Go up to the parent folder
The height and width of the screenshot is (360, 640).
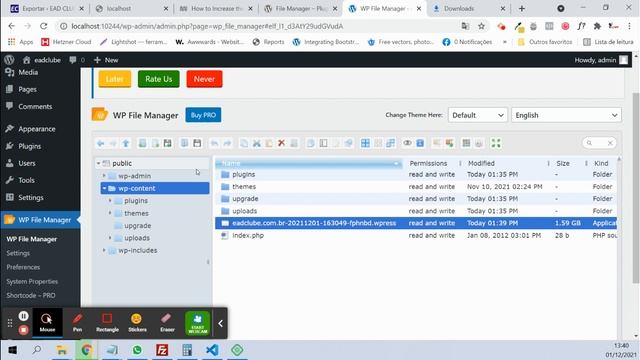point(126,143)
